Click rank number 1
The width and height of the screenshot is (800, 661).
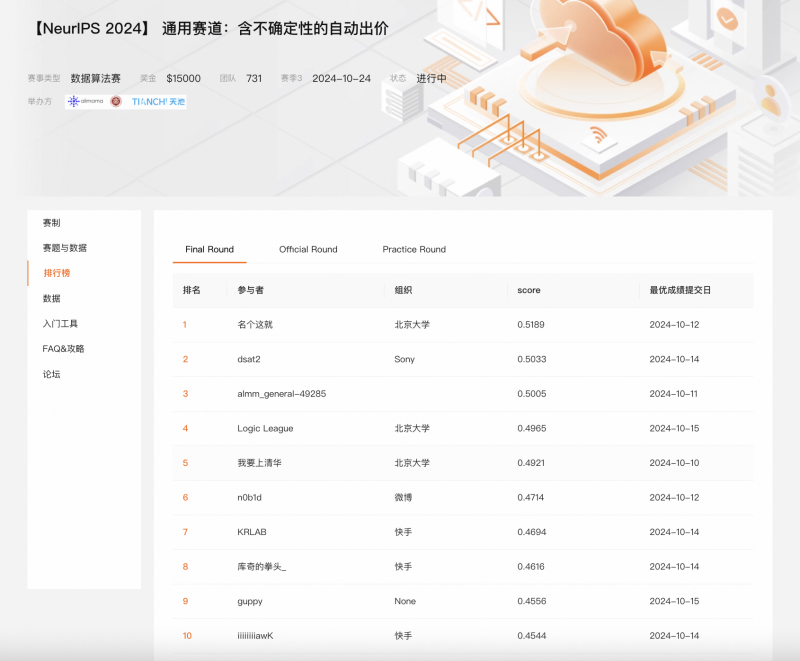[x=185, y=325]
